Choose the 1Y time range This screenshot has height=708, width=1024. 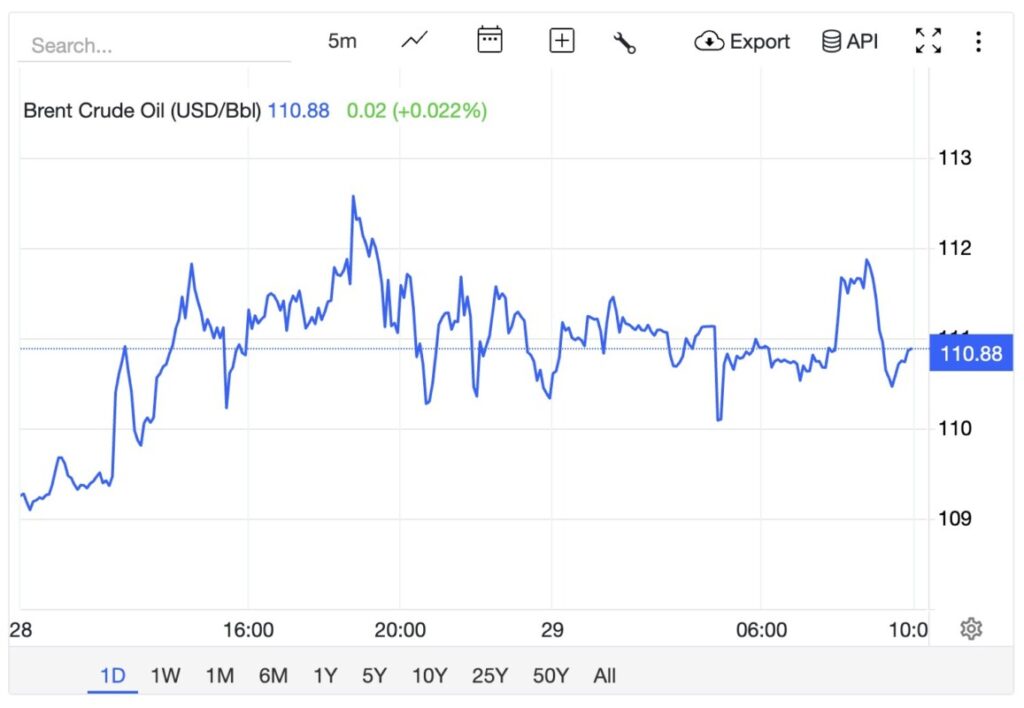(x=325, y=676)
